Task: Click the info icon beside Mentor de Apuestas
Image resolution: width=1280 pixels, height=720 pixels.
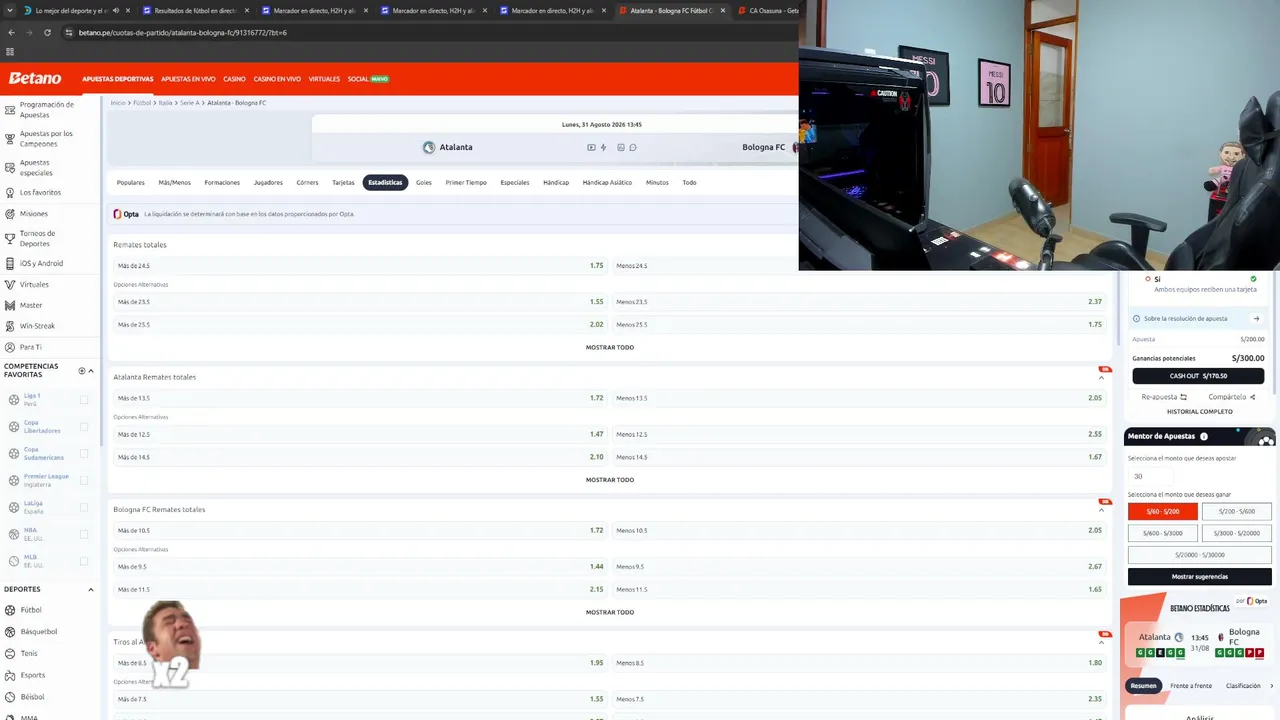Action: click(1204, 436)
